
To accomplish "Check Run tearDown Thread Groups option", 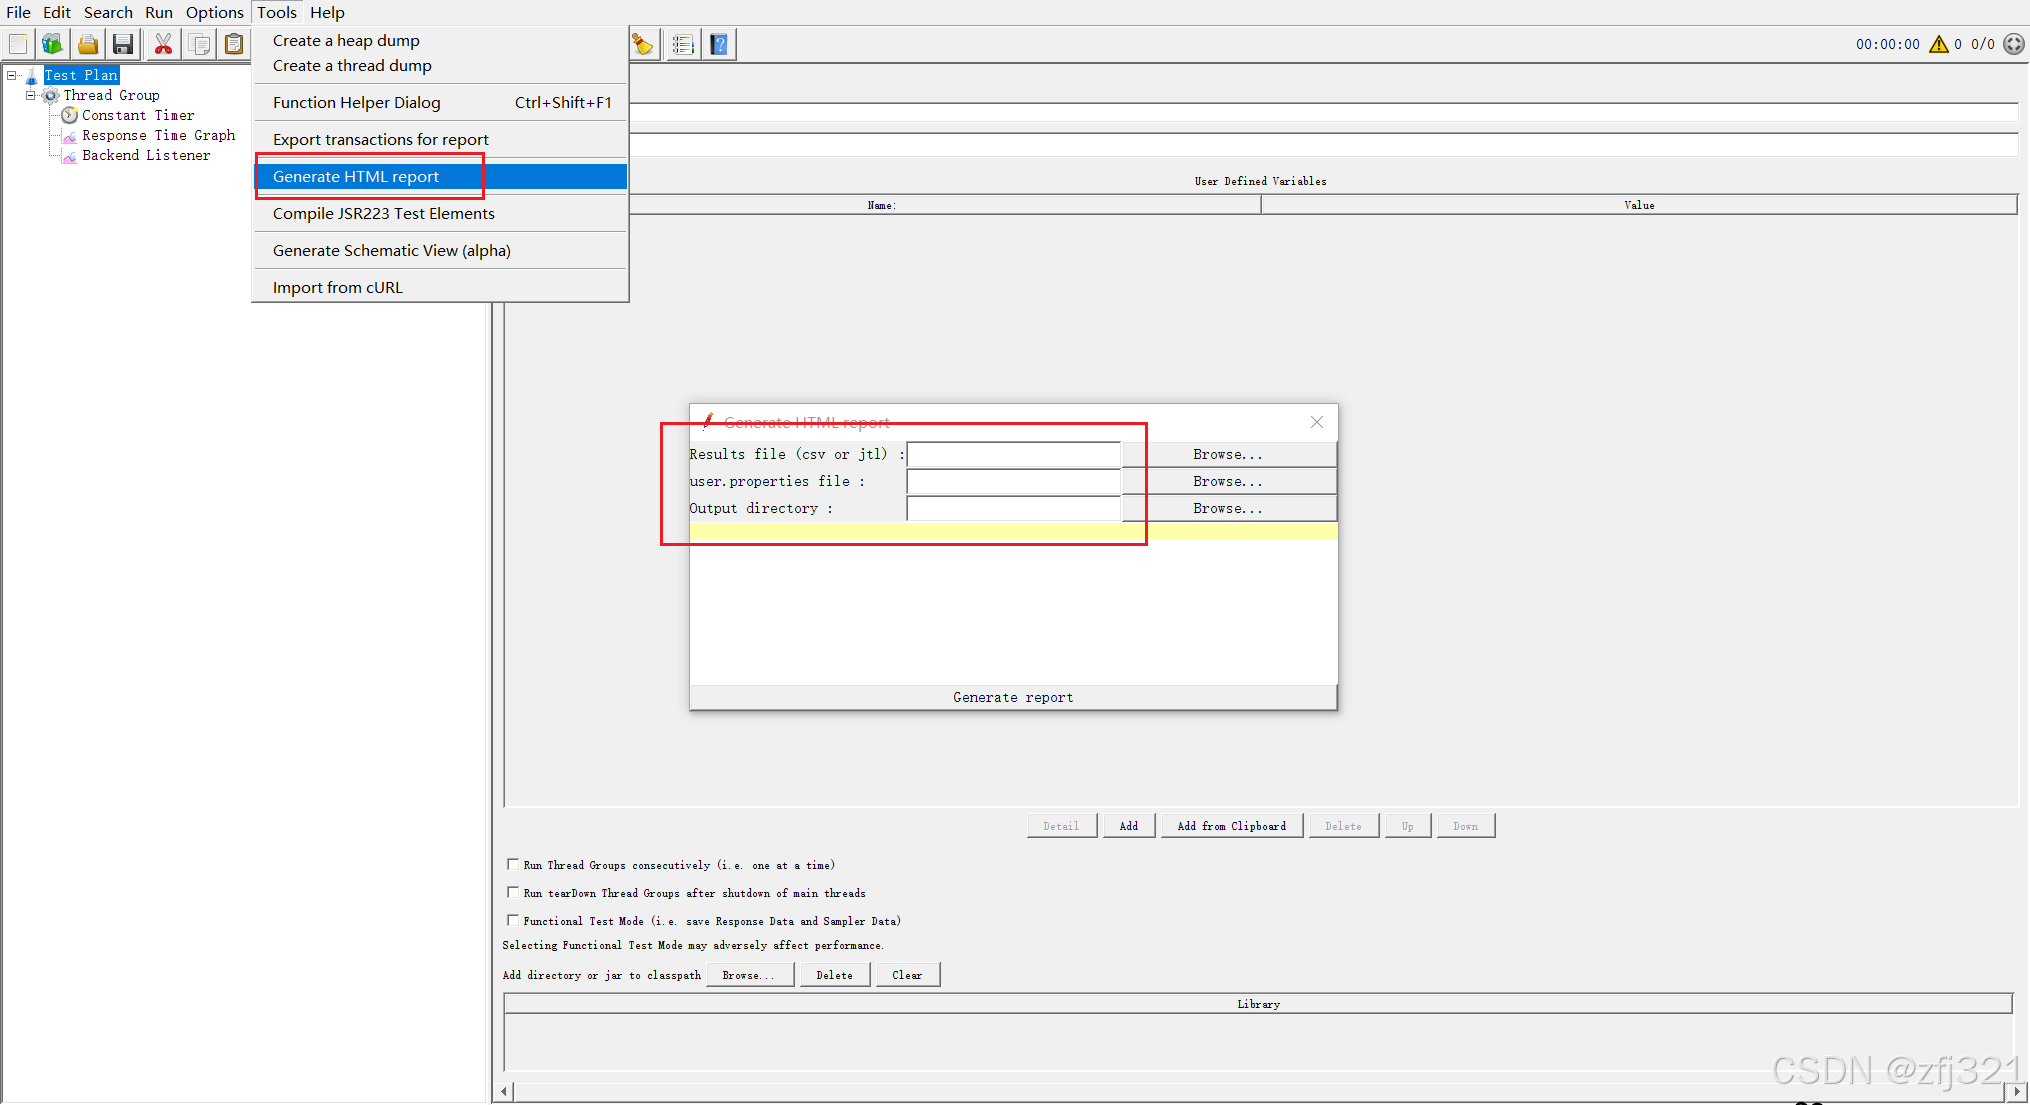I will pos(513,892).
